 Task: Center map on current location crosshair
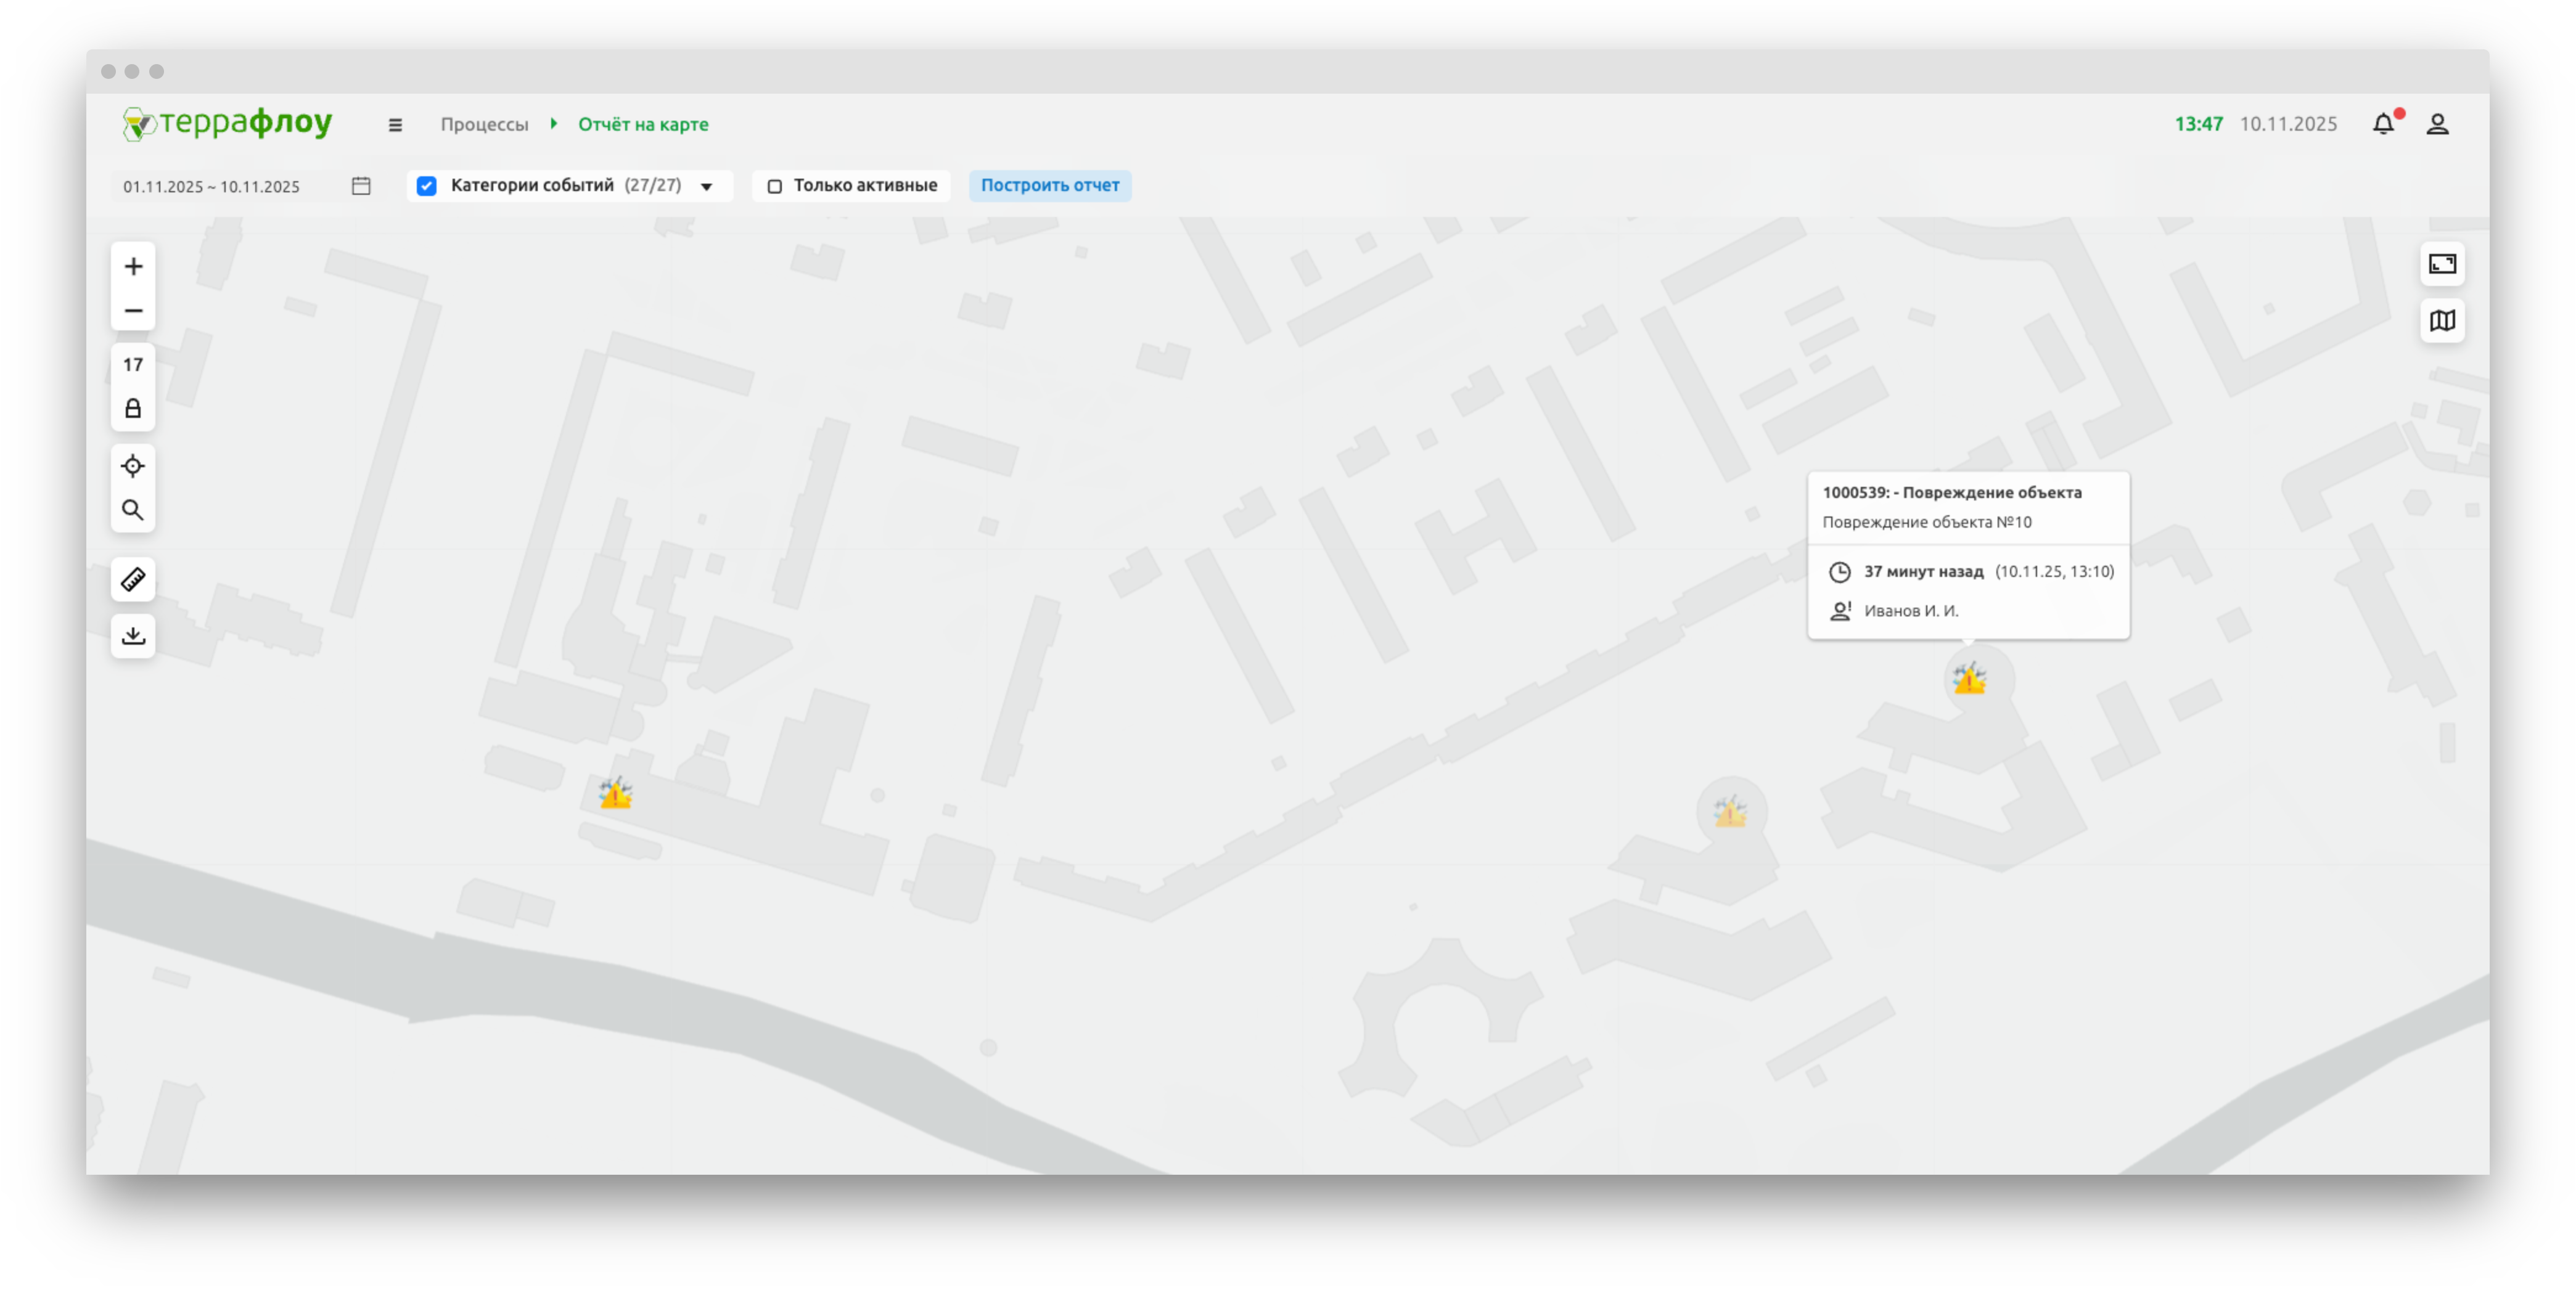pyautogui.click(x=133, y=466)
